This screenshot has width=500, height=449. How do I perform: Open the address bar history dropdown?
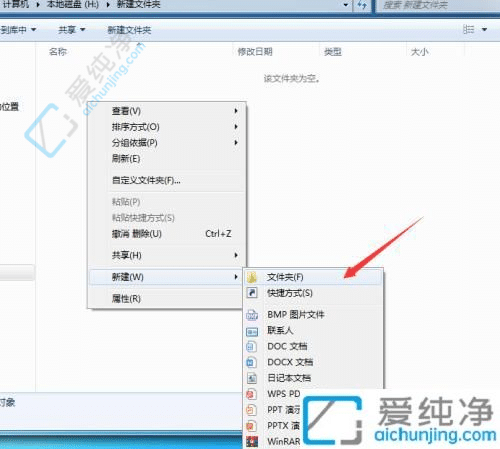(346, 5)
